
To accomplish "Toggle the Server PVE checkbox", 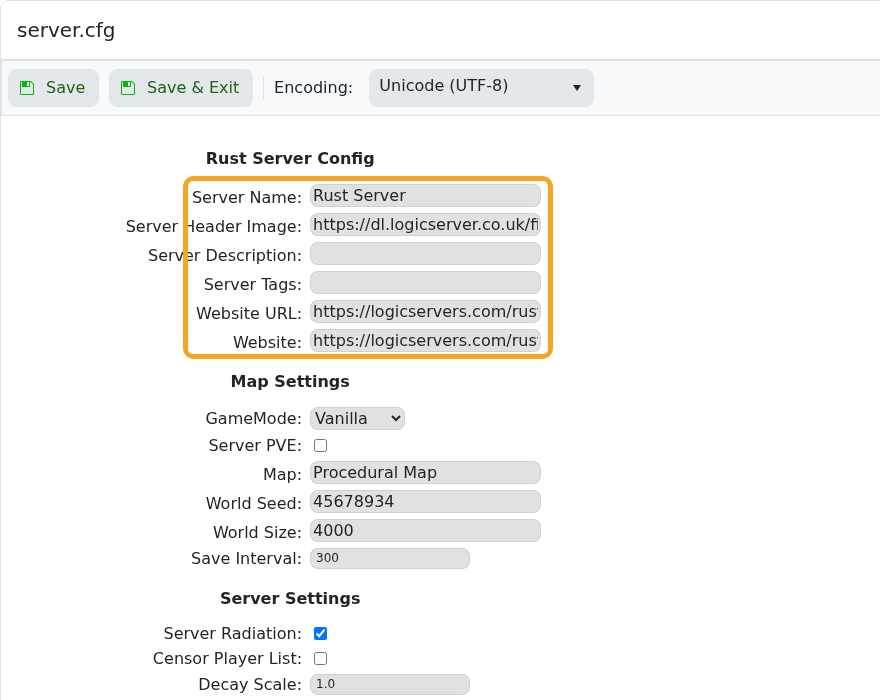I will click(320, 446).
